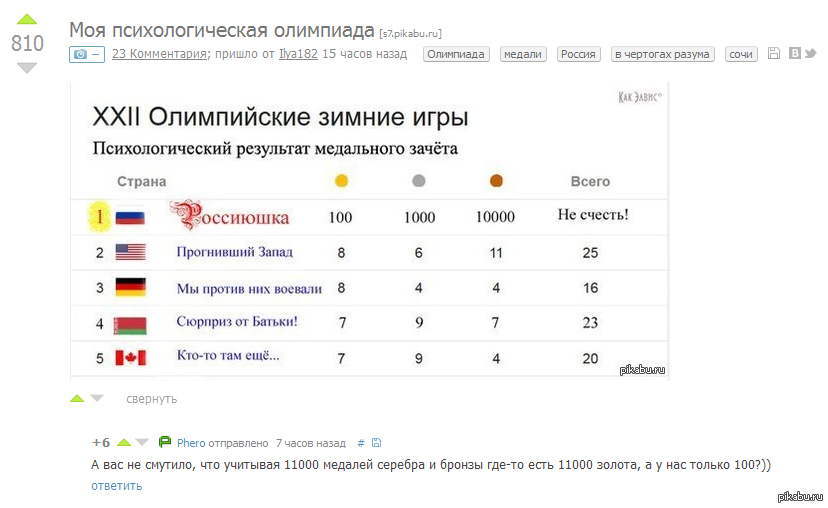
Task: Collapse the post image with the camera toggle
Action: (86, 54)
